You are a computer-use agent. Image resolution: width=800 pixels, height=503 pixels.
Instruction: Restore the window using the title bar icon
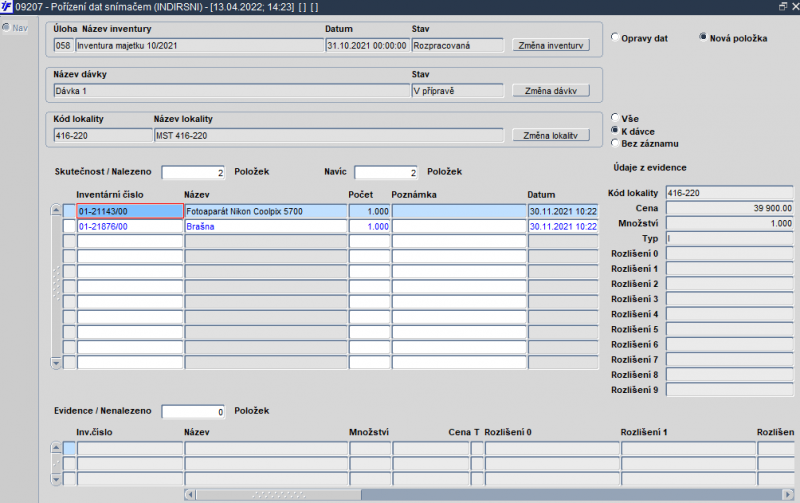tap(783, 7)
